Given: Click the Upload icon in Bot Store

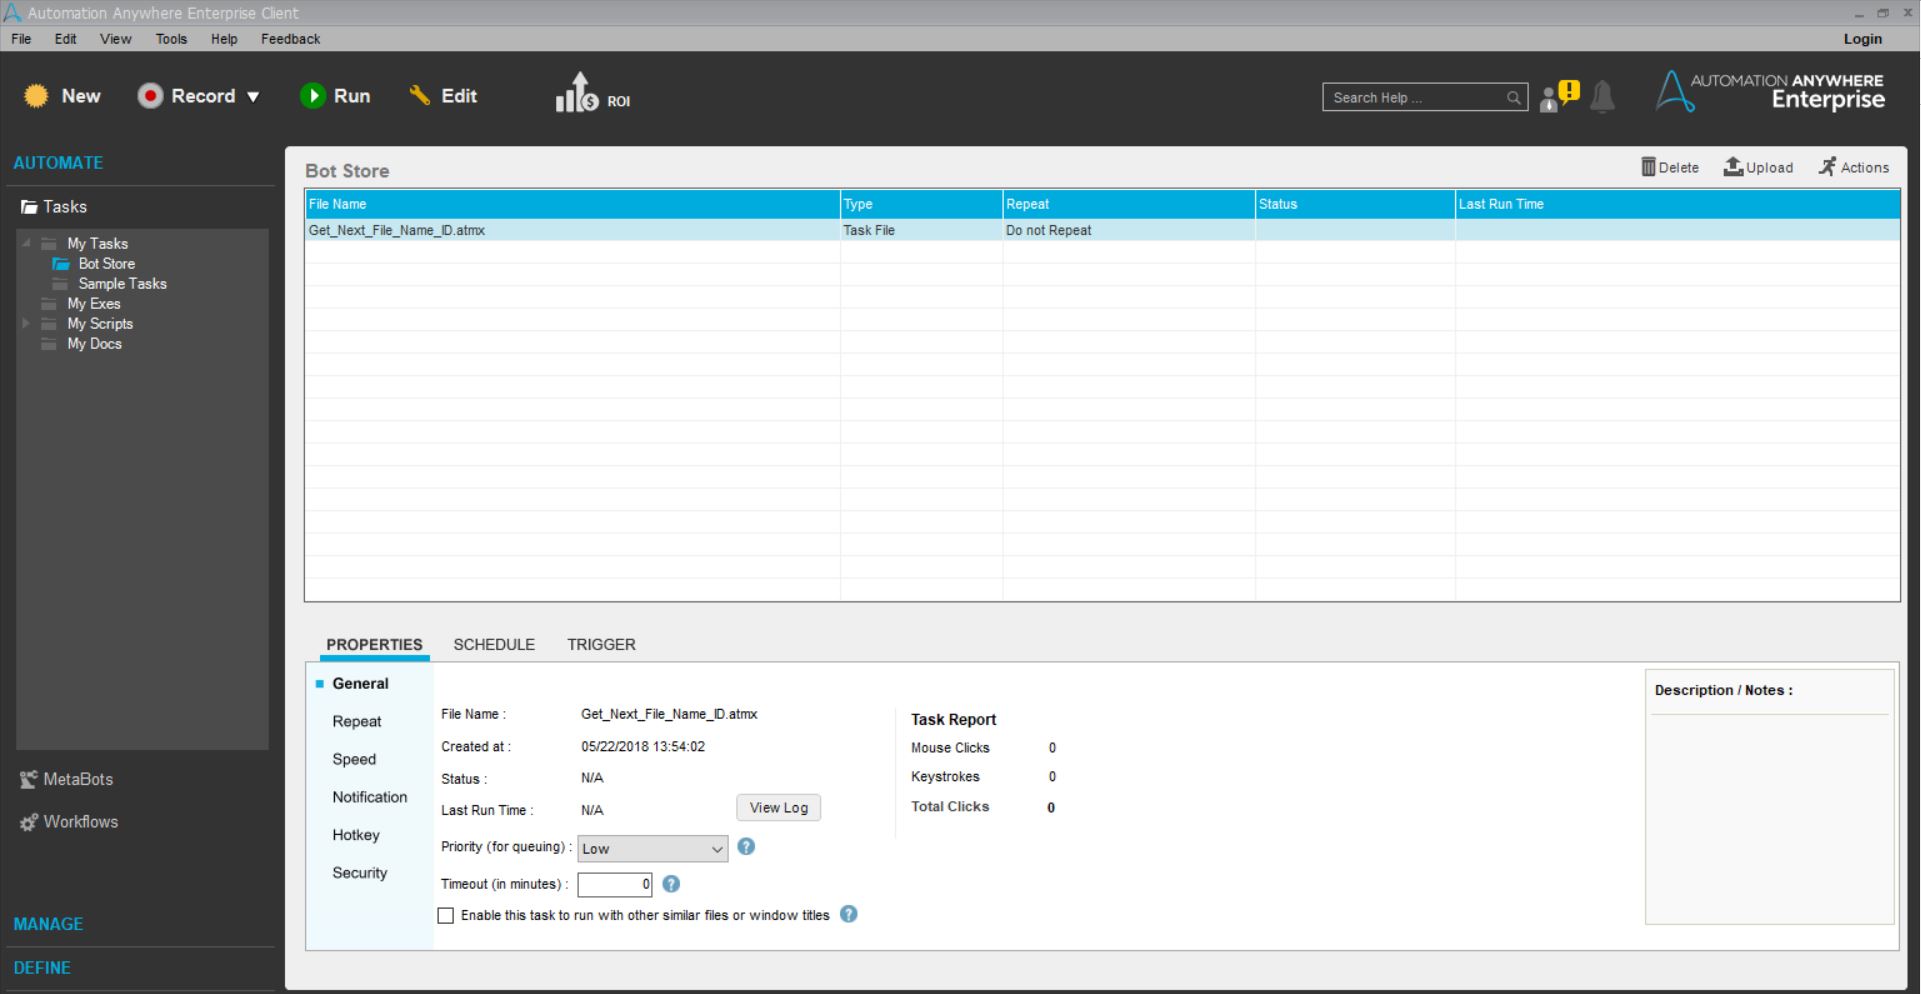Looking at the screenshot, I should pyautogui.click(x=1733, y=167).
